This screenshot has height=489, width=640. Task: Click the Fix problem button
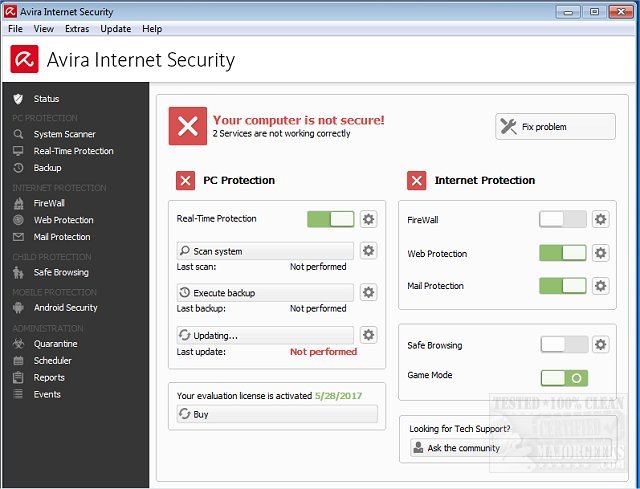[555, 127]
